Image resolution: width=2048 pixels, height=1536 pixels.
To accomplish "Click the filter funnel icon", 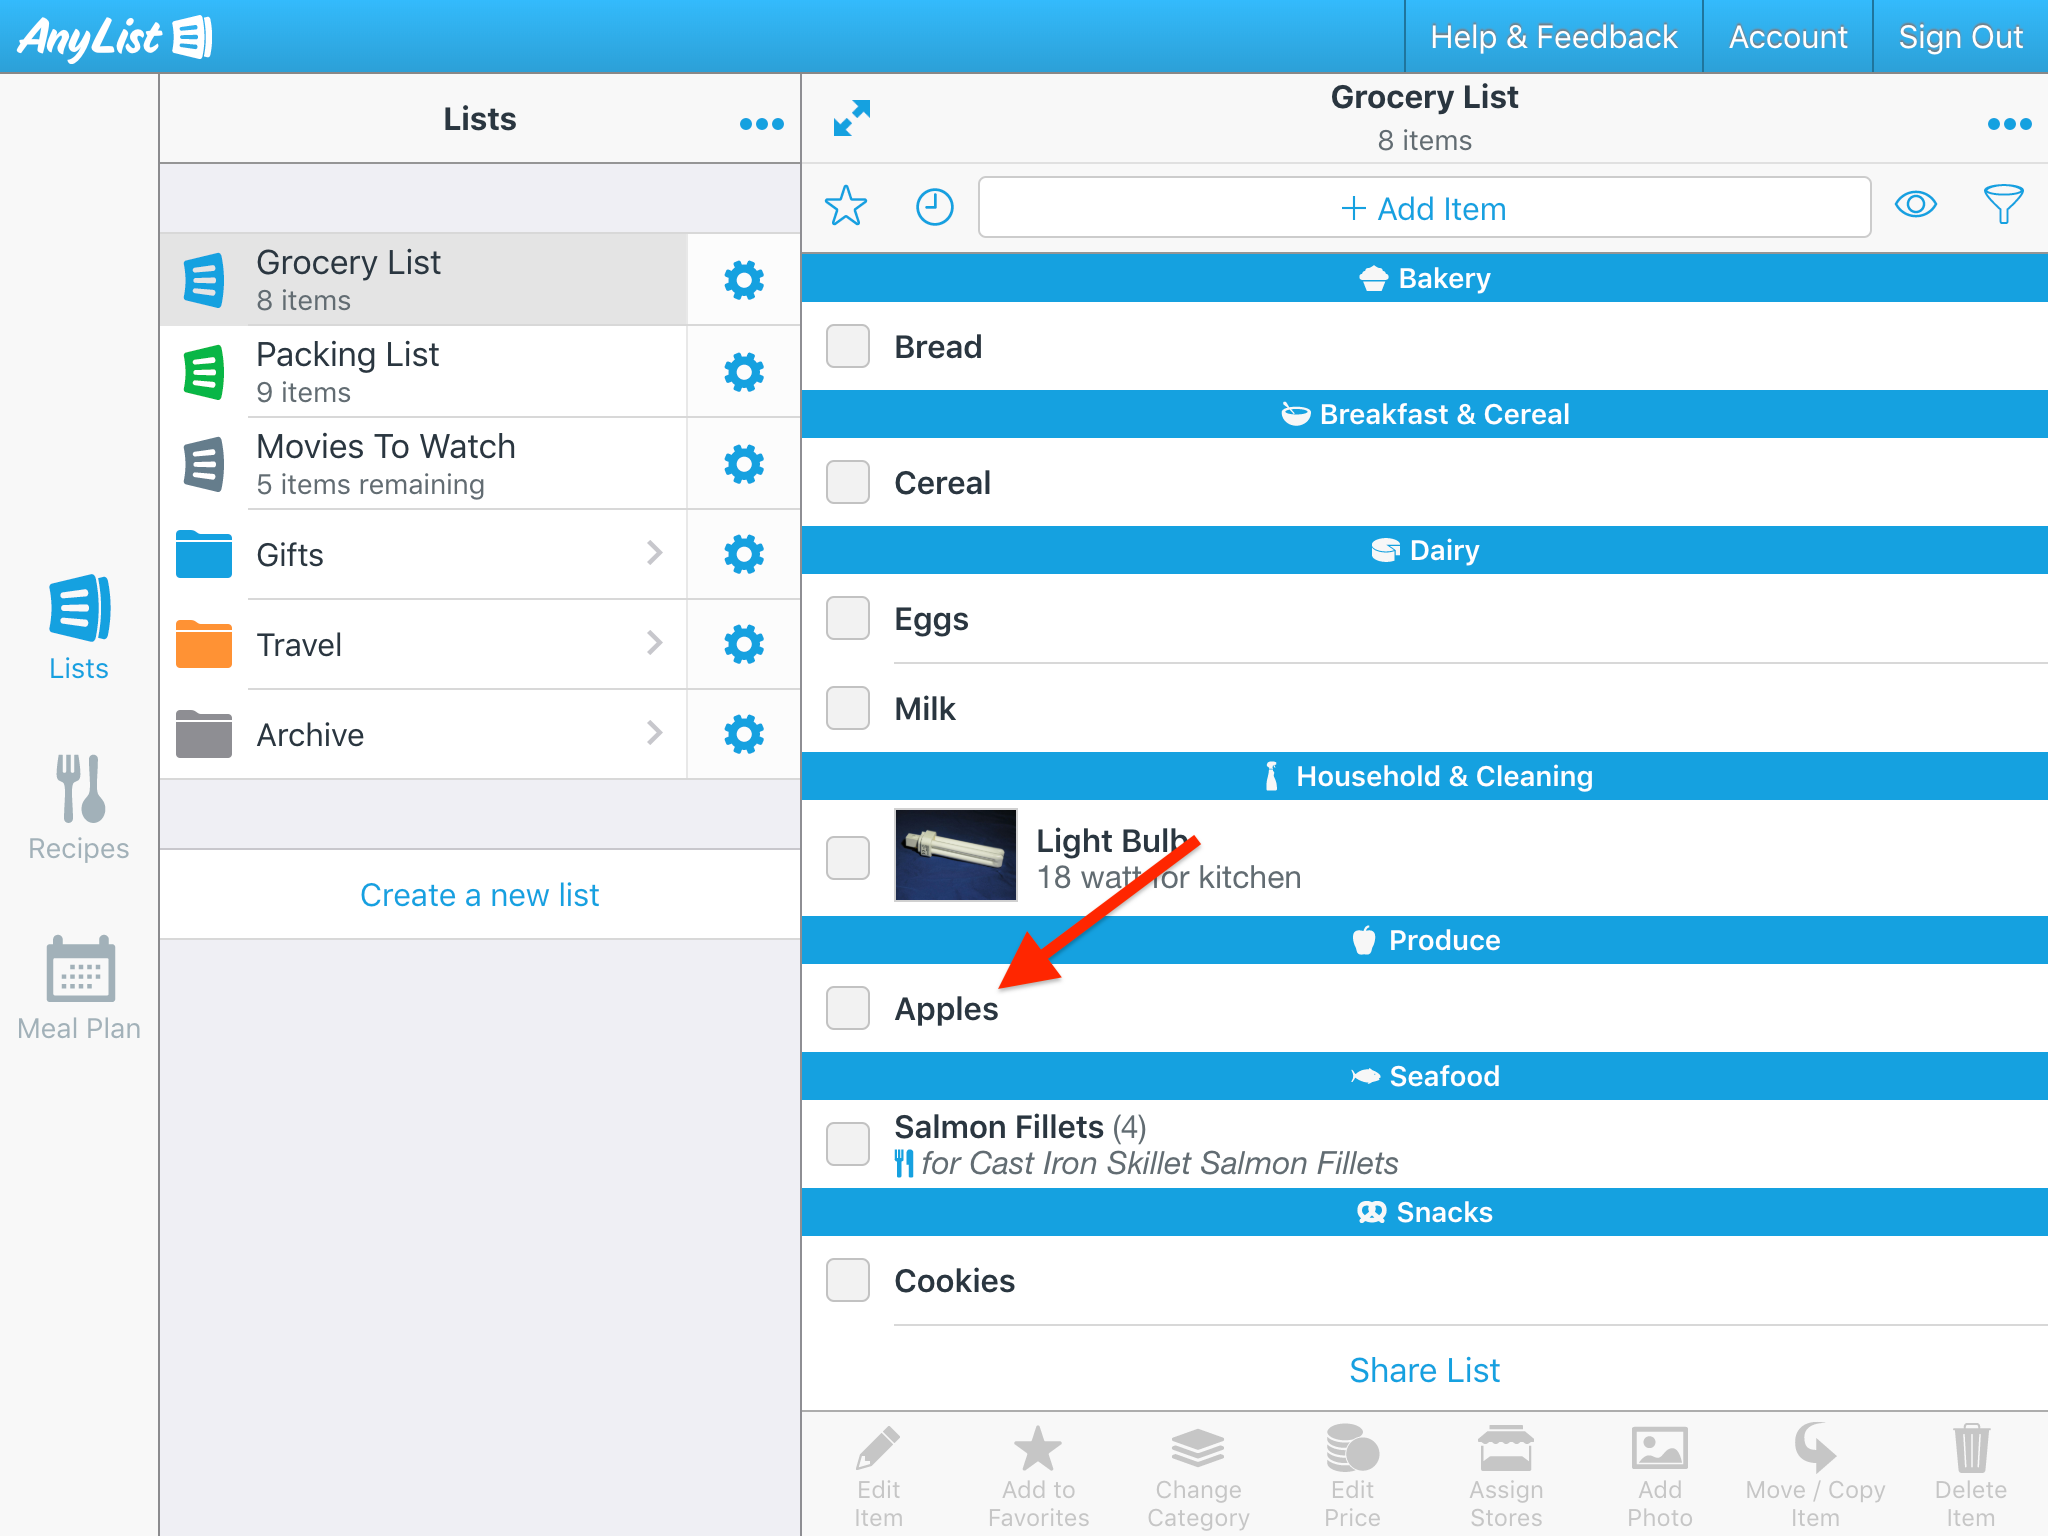I will point(2003,205).
